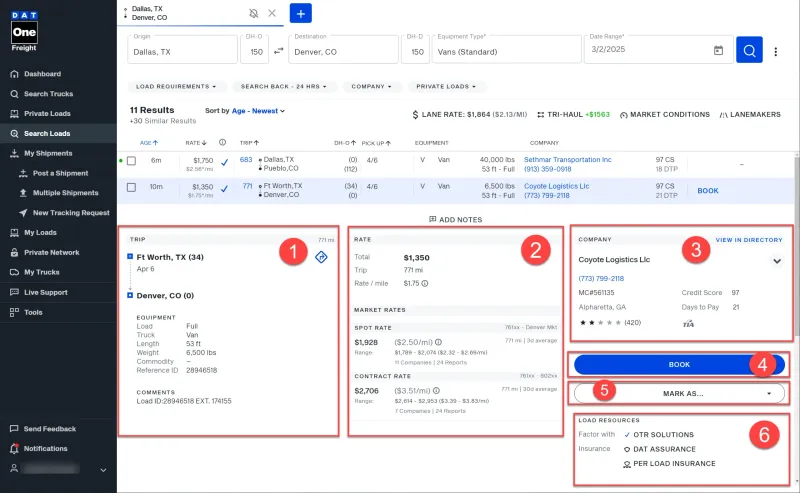
Task: Sort results by Trip column
Action: click(249, 143)
